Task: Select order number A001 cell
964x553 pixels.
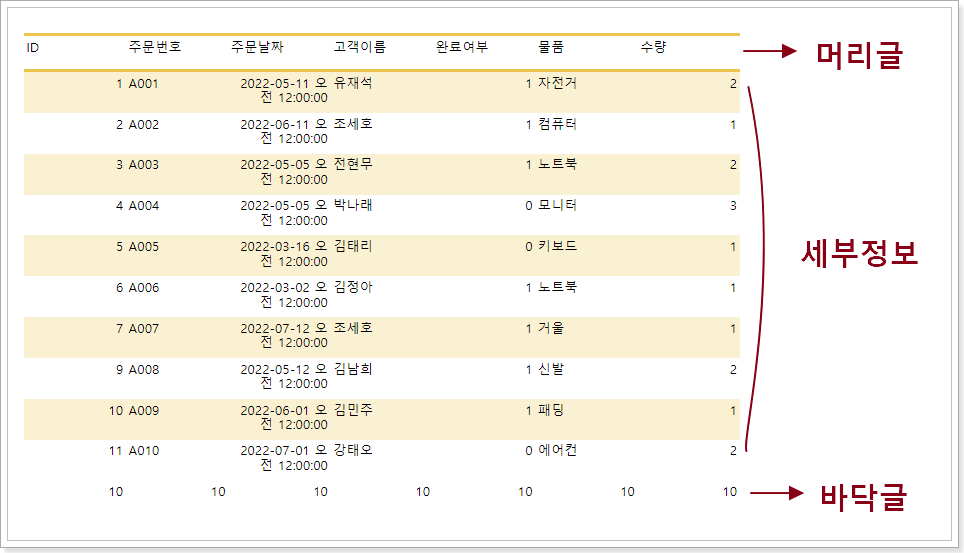Action: pos(144,84)
